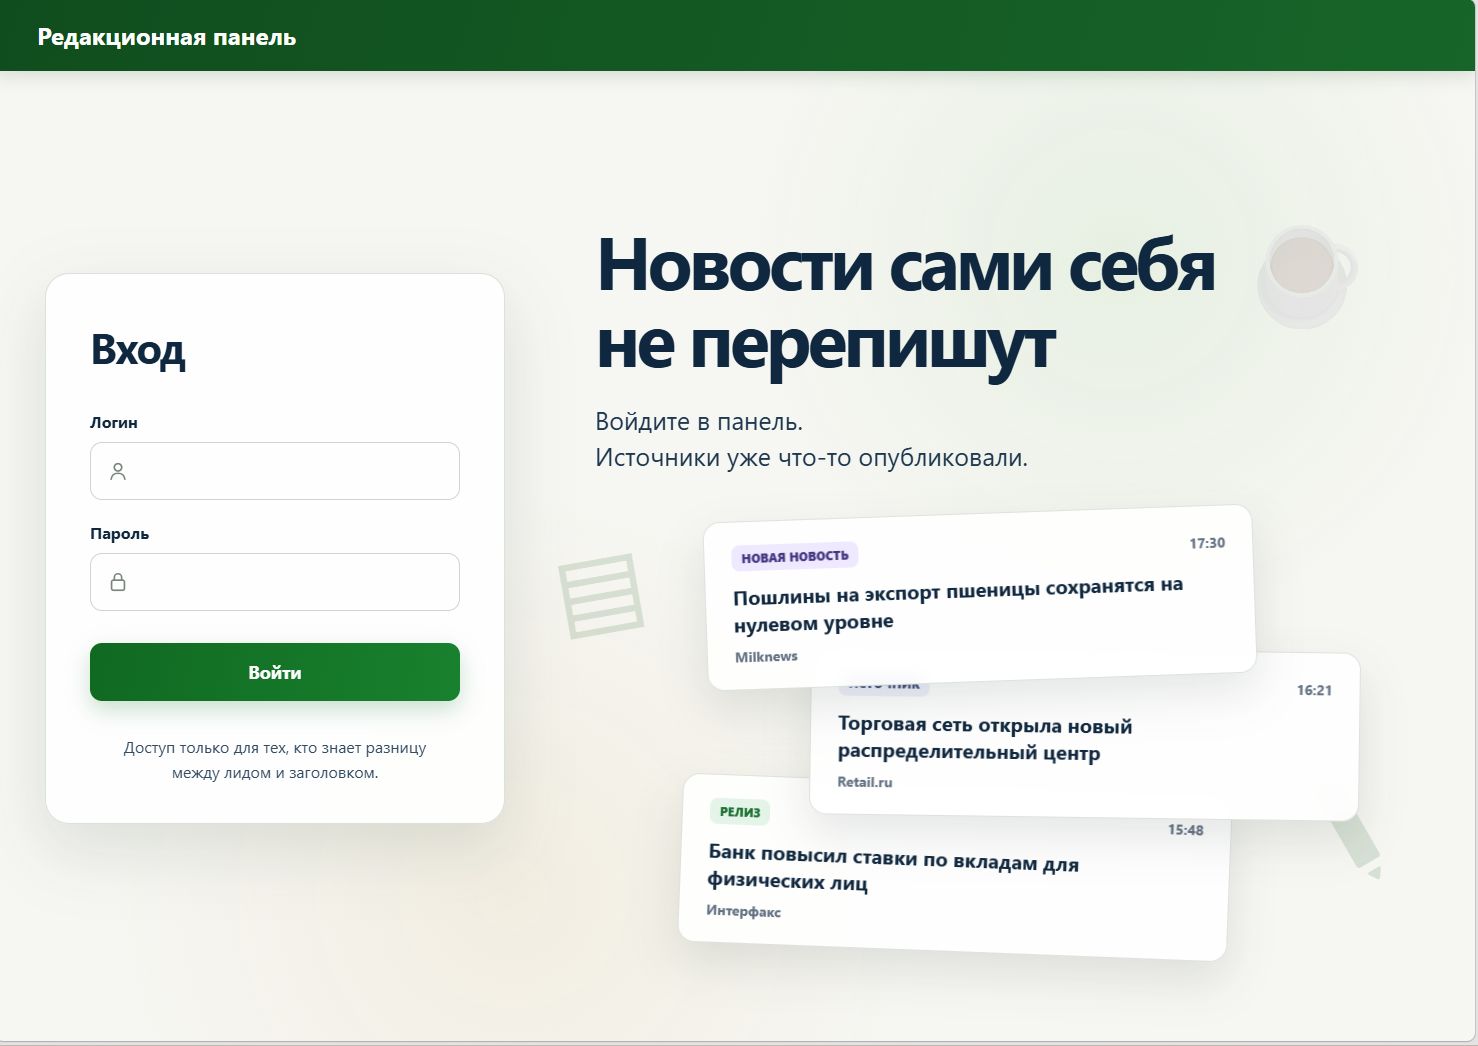Focus the Логин input field
The width and height of the screenshot is (1478, 1046).
pos(275,471)
